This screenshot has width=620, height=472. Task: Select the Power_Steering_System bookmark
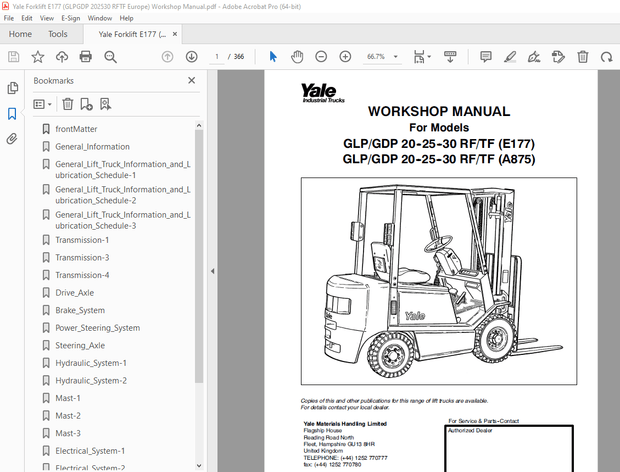[x=97, y=328]
